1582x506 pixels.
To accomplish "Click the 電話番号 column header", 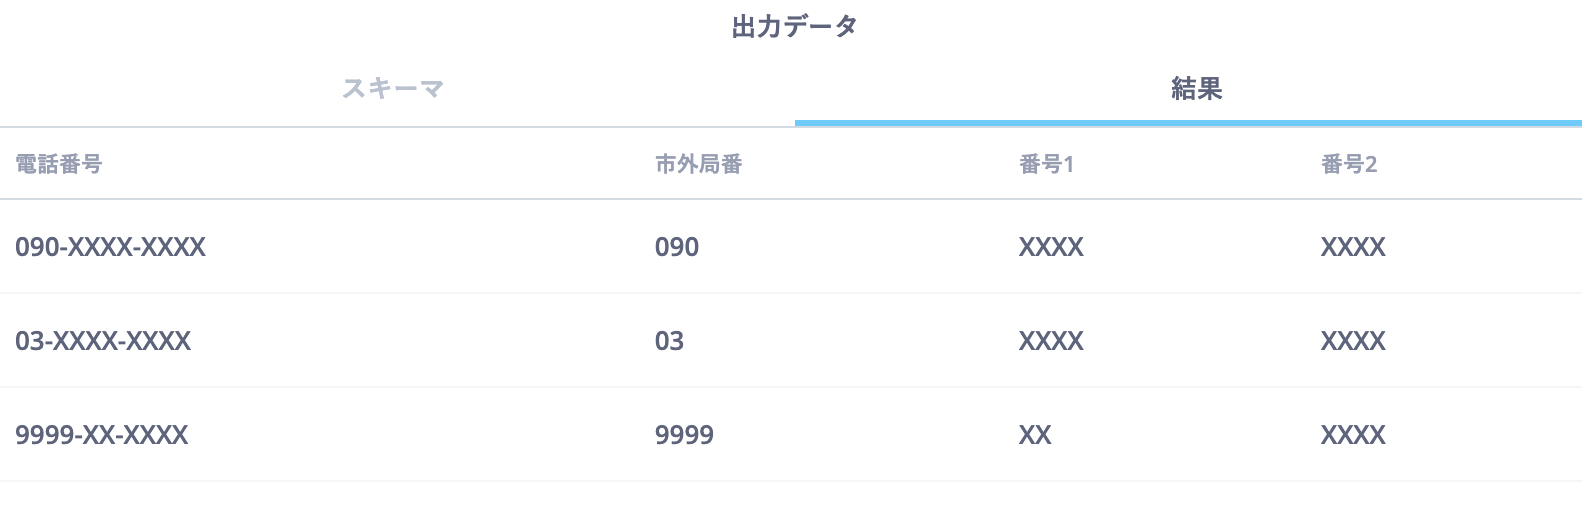I will pyautogui.click(x=59, y=164).
